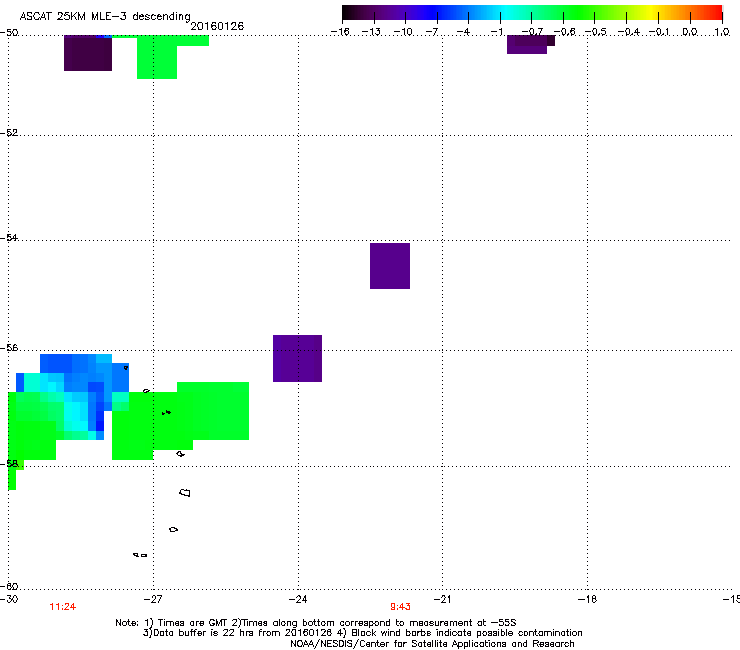Click the latitude label -52
This screenshot has height=650, width=740.
pos(9,133)
